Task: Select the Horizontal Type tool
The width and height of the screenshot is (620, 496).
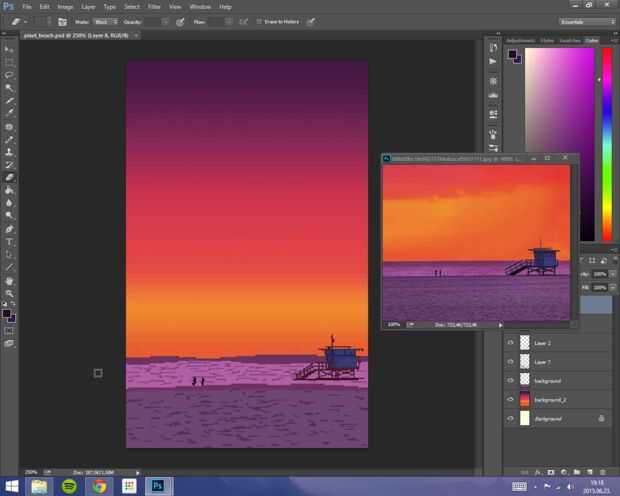Action: click(9, 242)
